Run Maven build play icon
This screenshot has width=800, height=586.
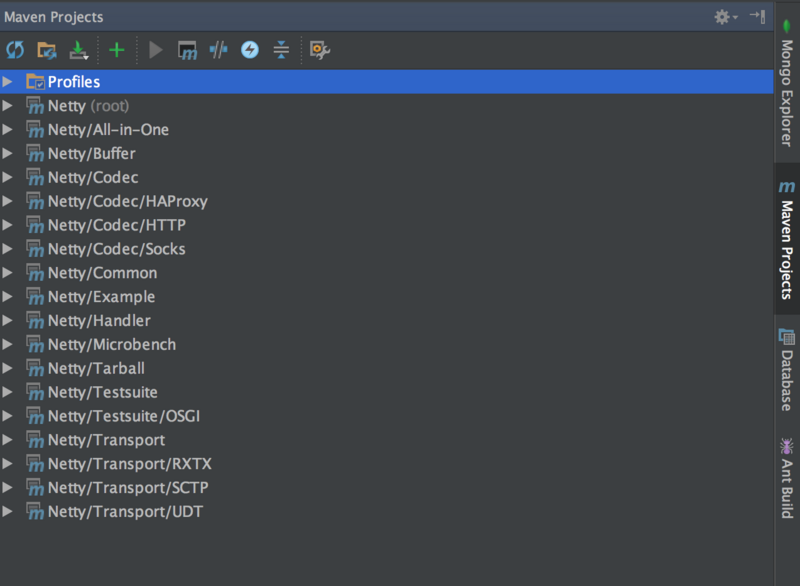tap(156, 50)
